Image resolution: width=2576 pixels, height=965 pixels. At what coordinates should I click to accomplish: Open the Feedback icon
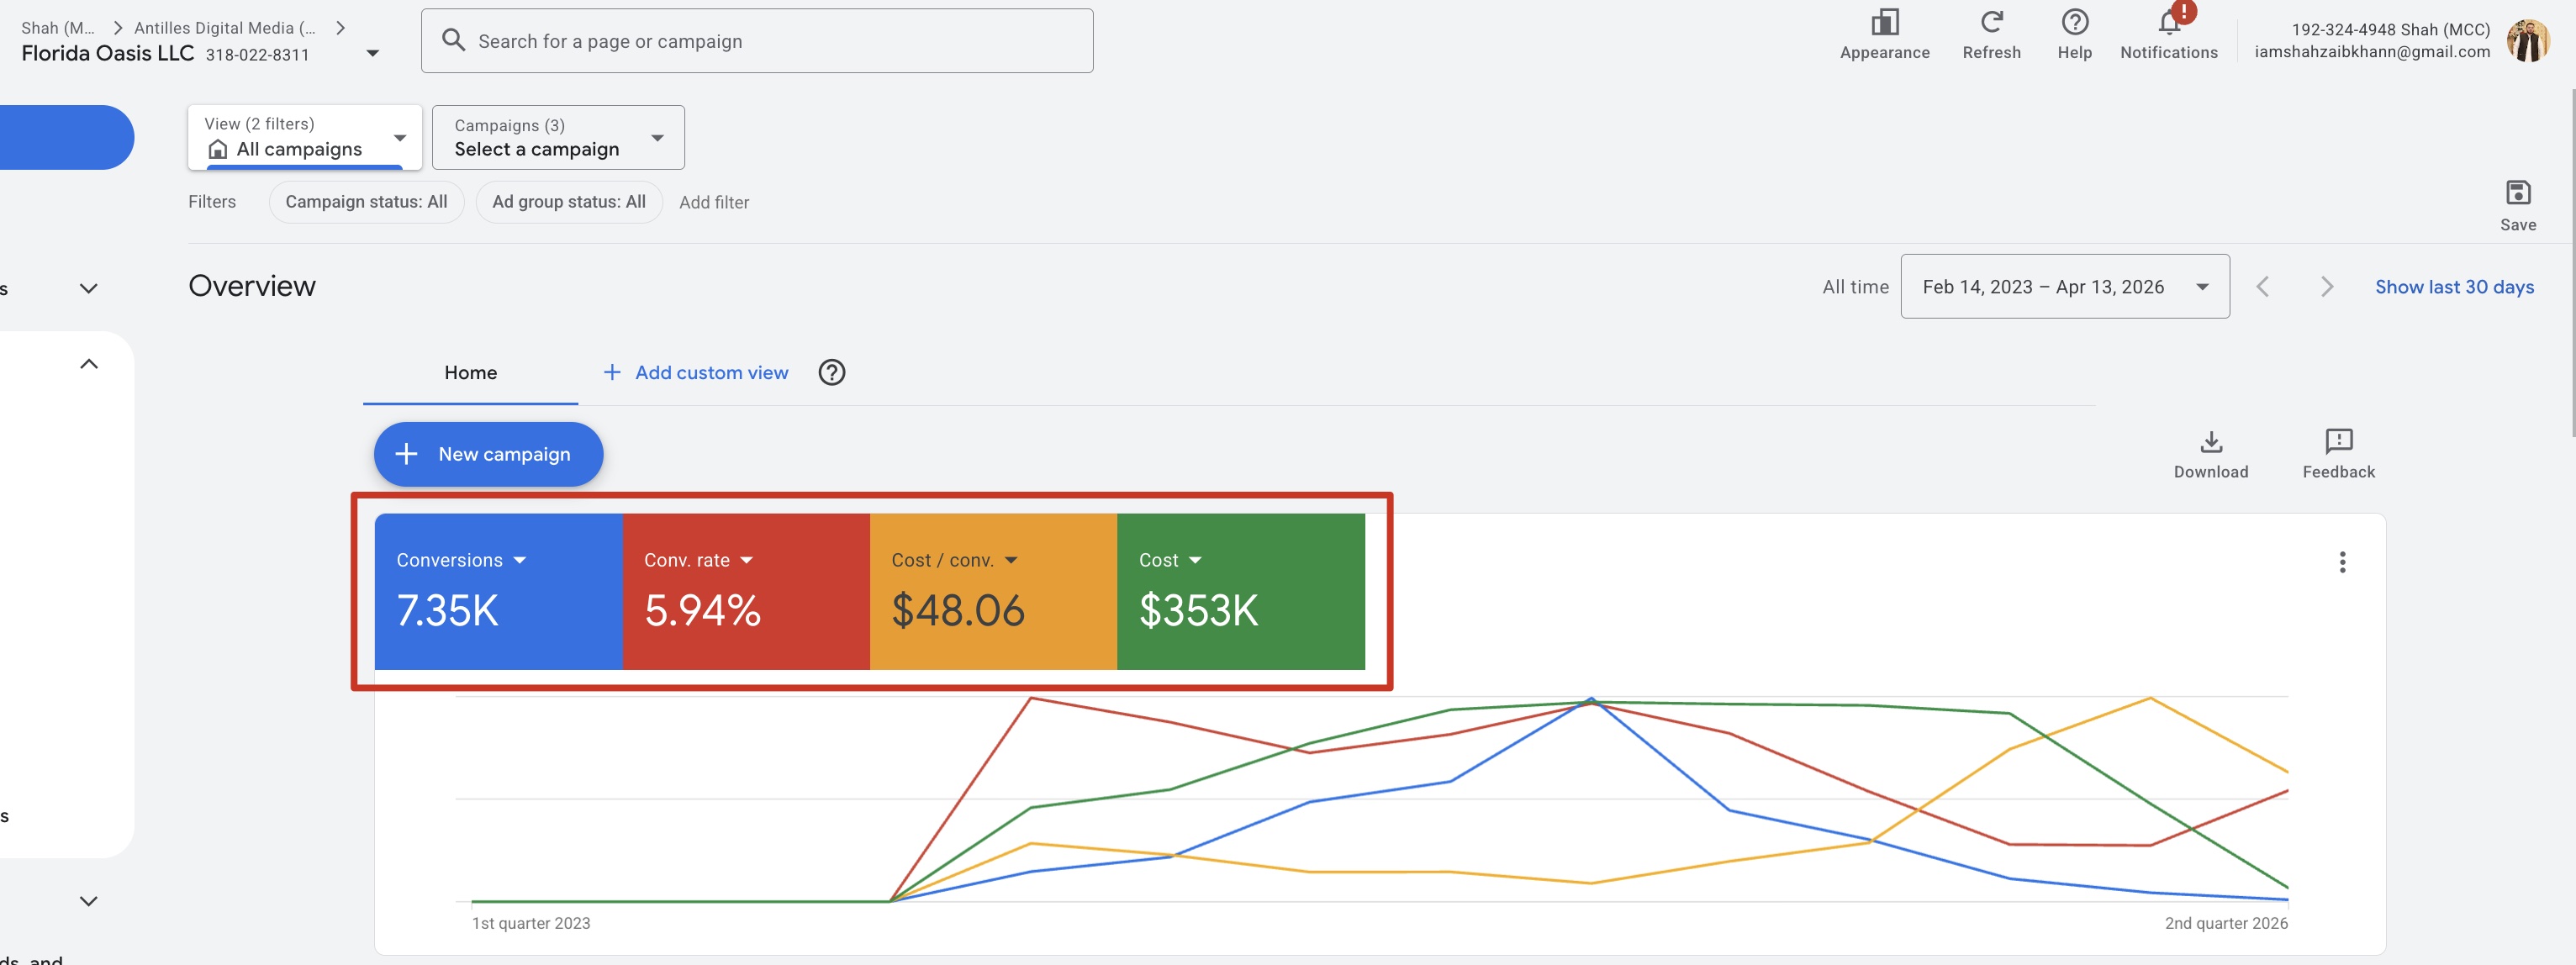click(x=2338, y=454)
